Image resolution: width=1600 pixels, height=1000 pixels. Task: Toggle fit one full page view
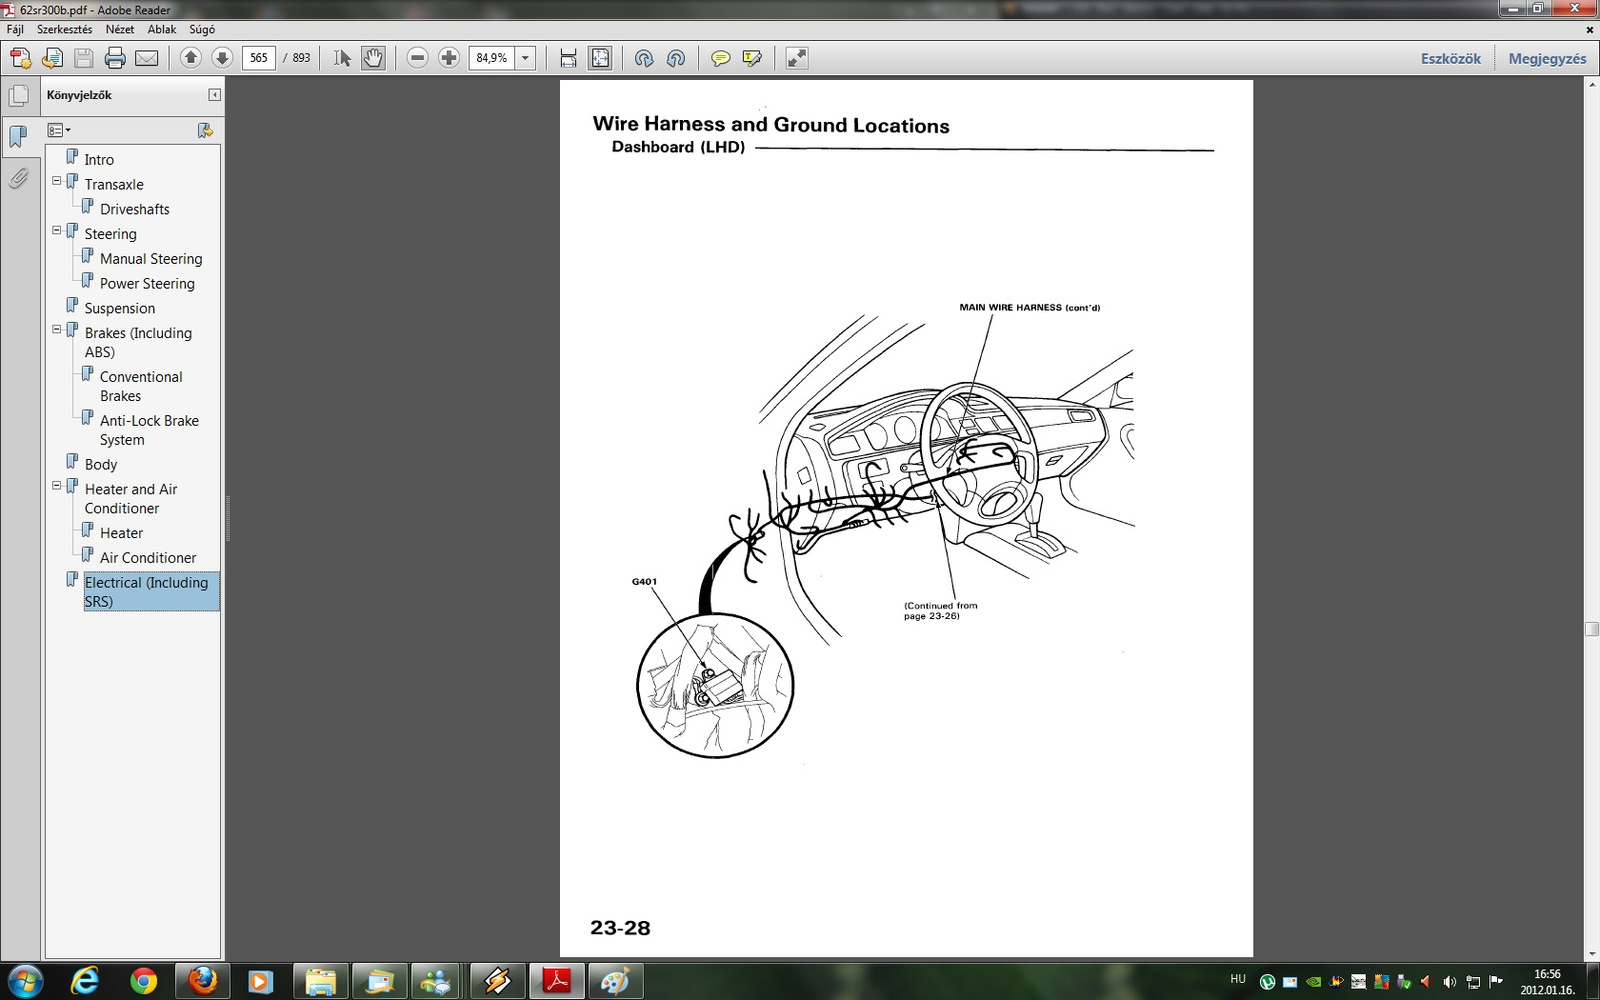pos(600,58)
